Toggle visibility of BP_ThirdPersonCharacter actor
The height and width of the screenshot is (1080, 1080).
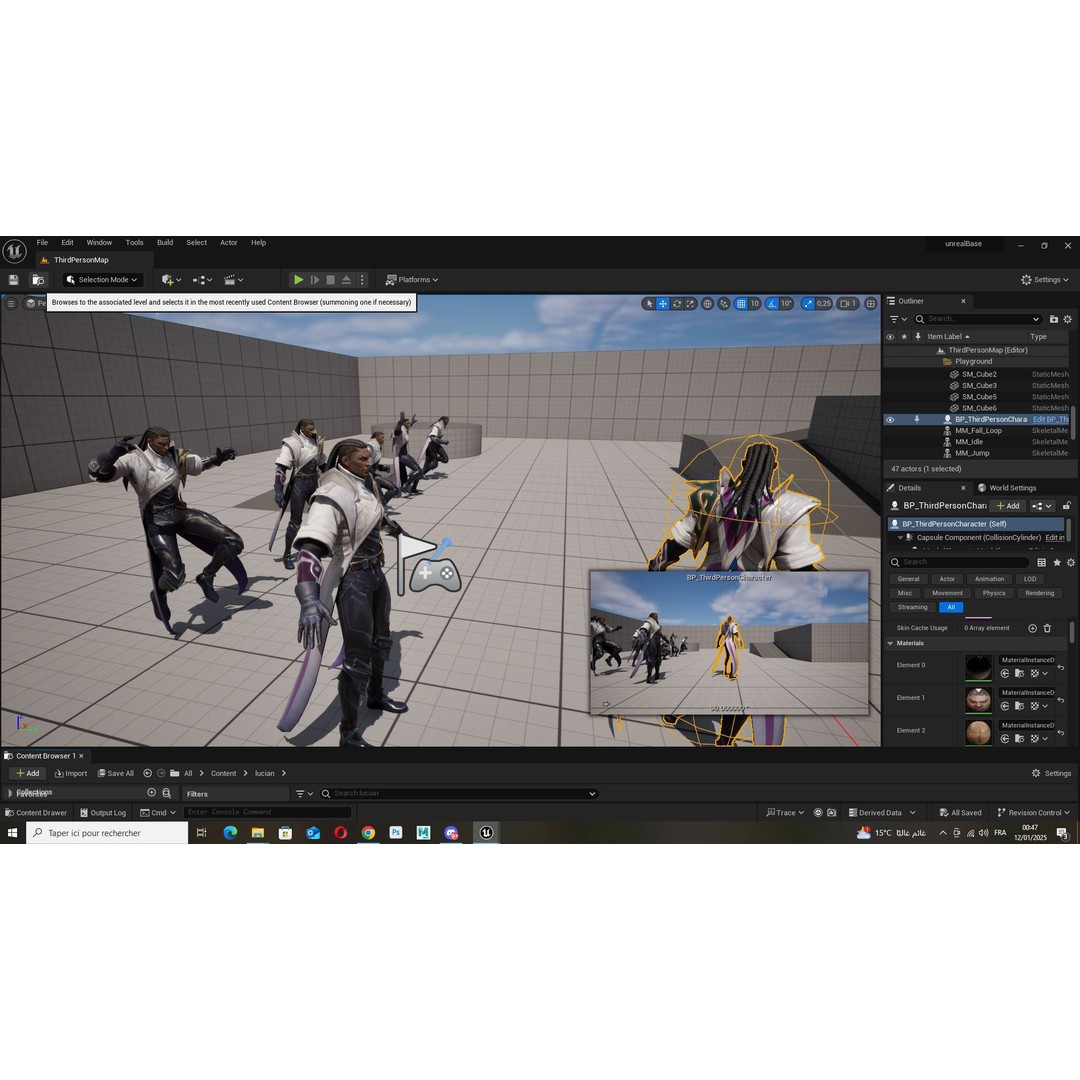[x=890, y=419]
